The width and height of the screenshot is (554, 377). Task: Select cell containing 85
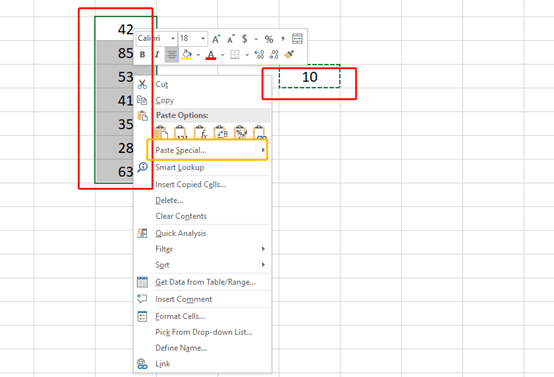pyautogui.click(x=115, y=53)
